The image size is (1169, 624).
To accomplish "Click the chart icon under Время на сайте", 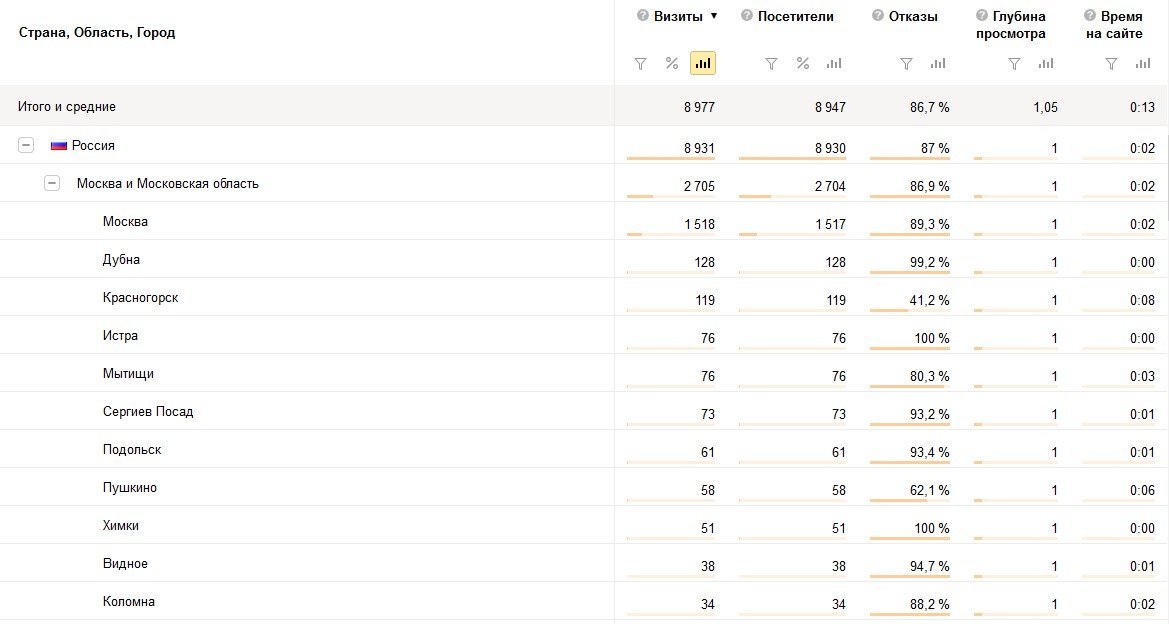I will click(1143, 64).
